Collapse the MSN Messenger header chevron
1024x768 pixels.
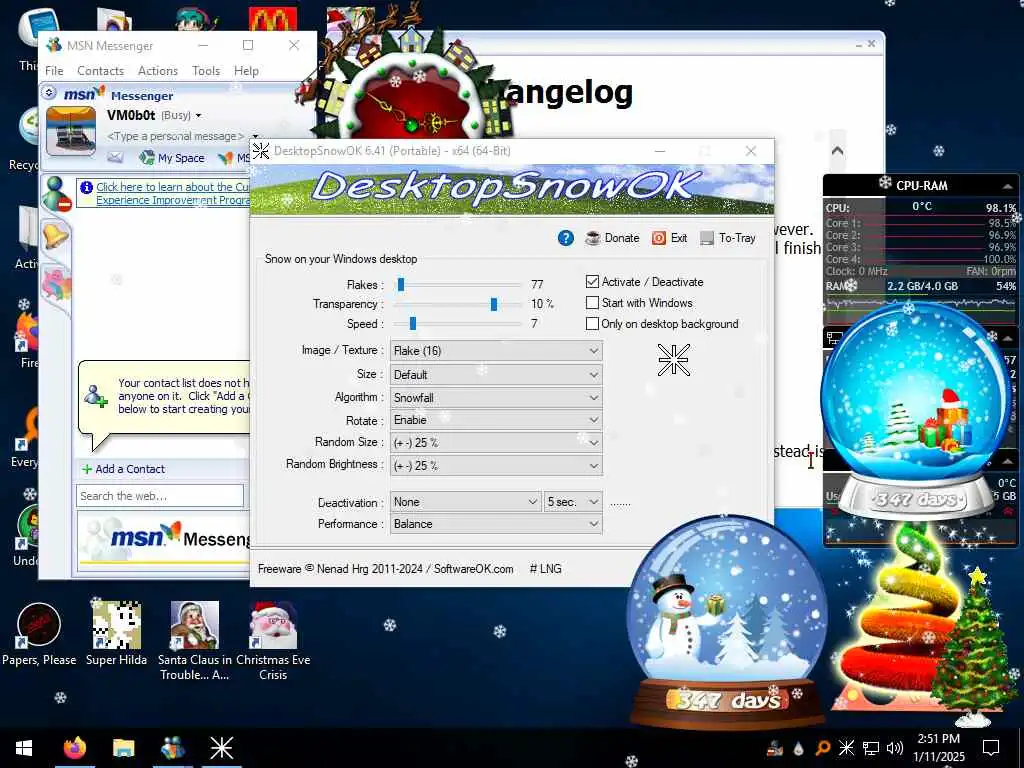click(49, 93)
